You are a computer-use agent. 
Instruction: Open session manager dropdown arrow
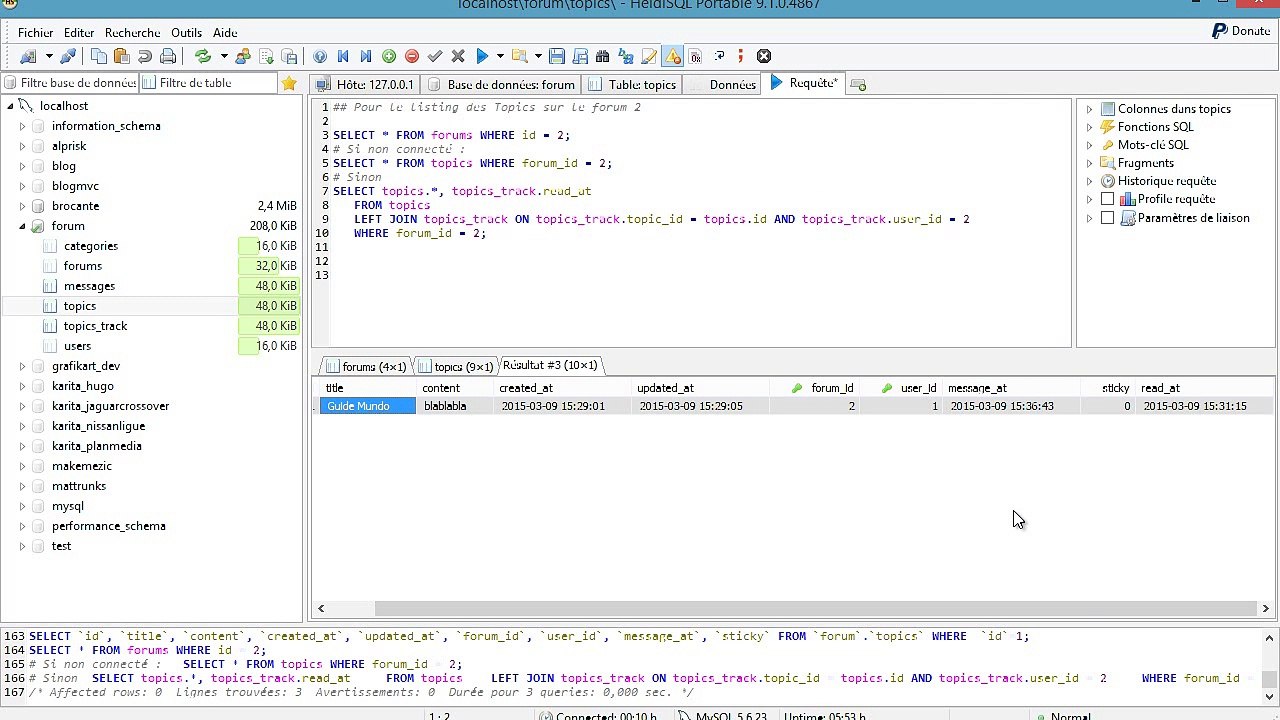coord(48,56)
